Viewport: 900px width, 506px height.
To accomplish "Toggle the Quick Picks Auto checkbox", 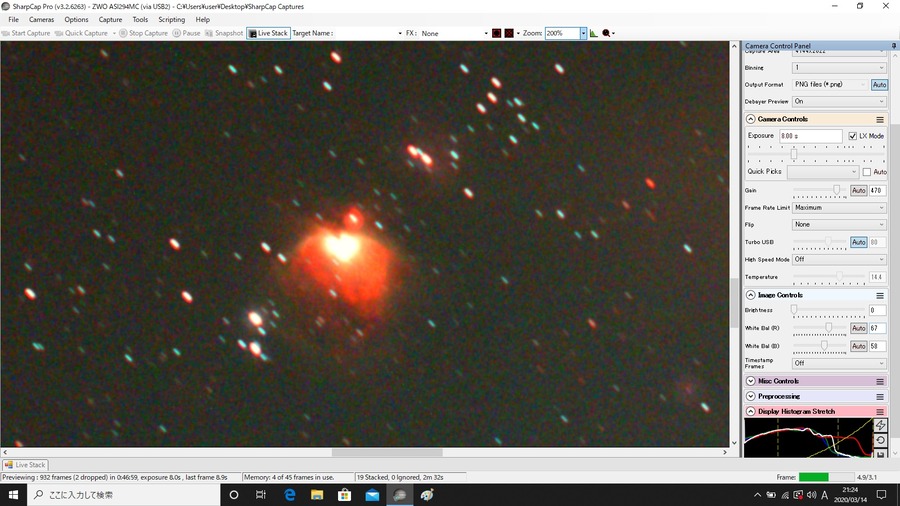I will pos(867,172).
